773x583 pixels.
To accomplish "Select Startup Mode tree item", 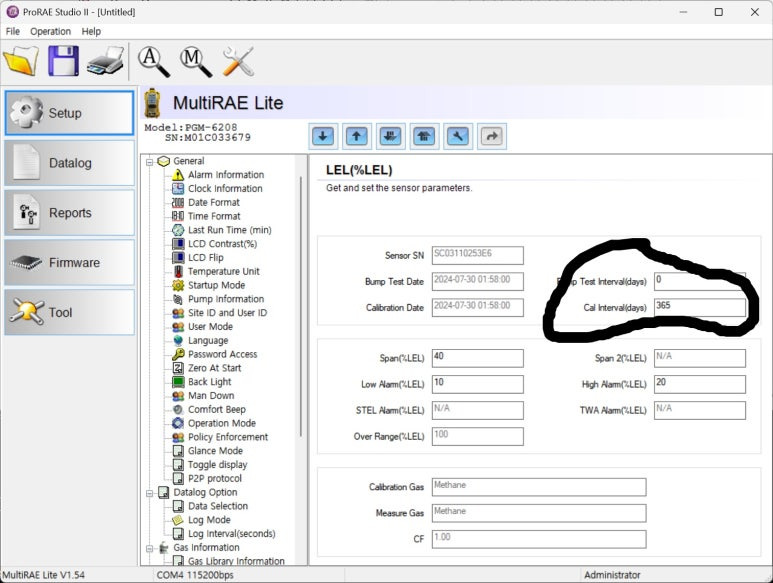I will coord(216,285).
